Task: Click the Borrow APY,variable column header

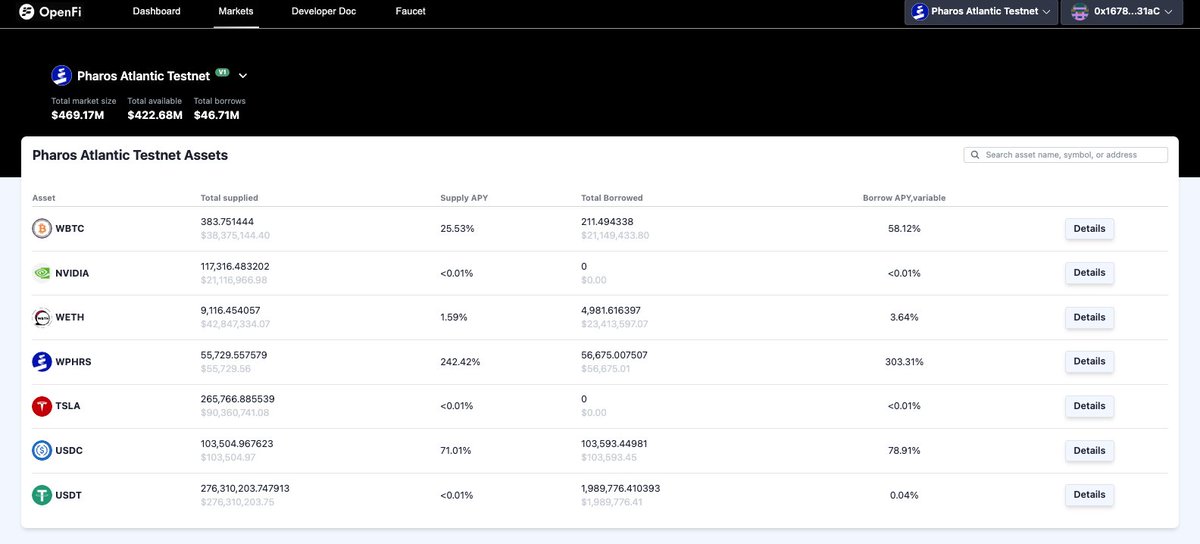Action: click(904, 198)
